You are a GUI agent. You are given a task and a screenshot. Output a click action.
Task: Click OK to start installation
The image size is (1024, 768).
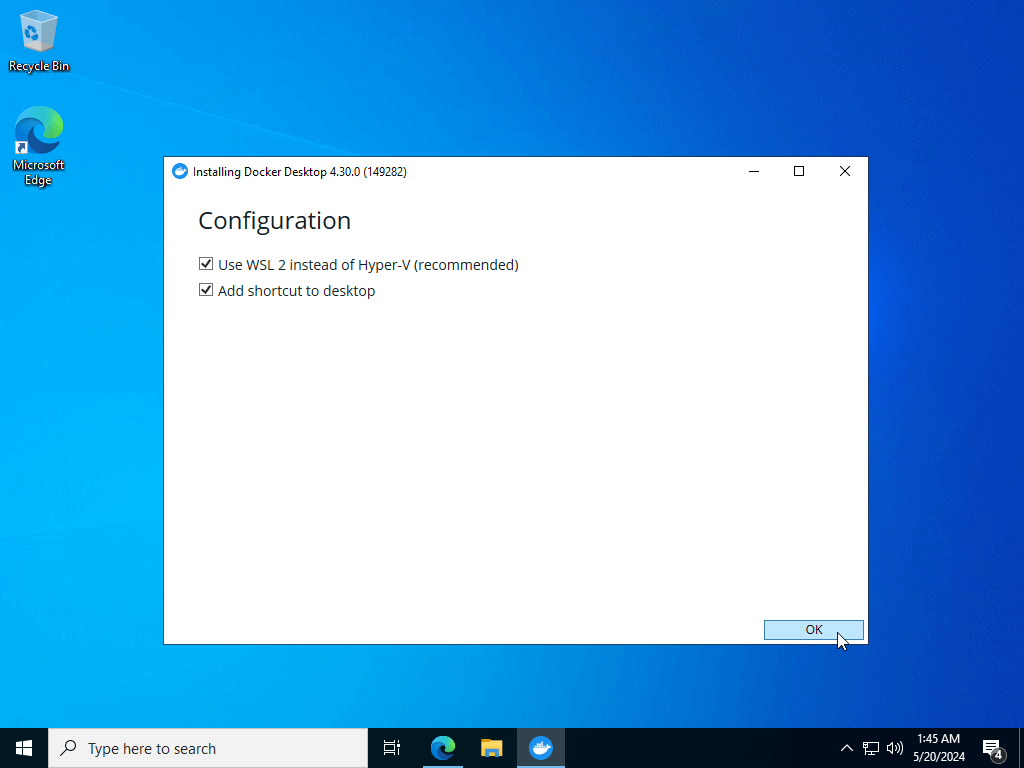pos(814,630)
